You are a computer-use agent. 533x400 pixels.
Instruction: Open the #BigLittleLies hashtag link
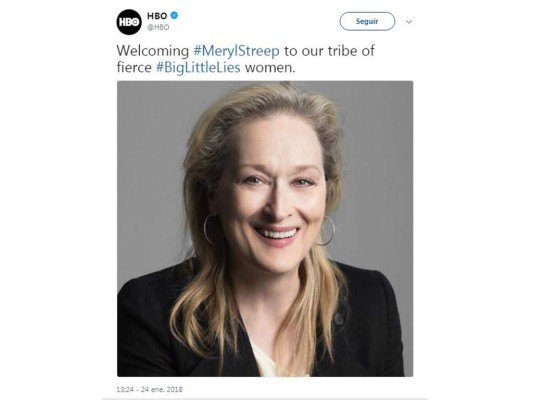pyautogui.click(x=198, y=67)
